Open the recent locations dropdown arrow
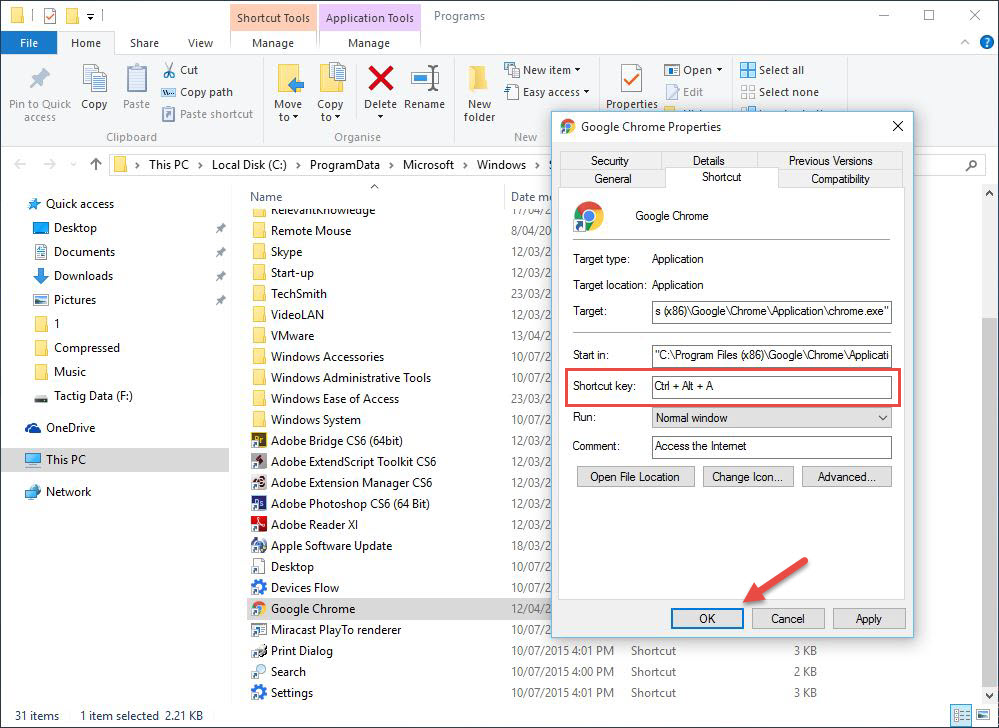The width and height of the screenshot is (999, 728). pos(73,165)
